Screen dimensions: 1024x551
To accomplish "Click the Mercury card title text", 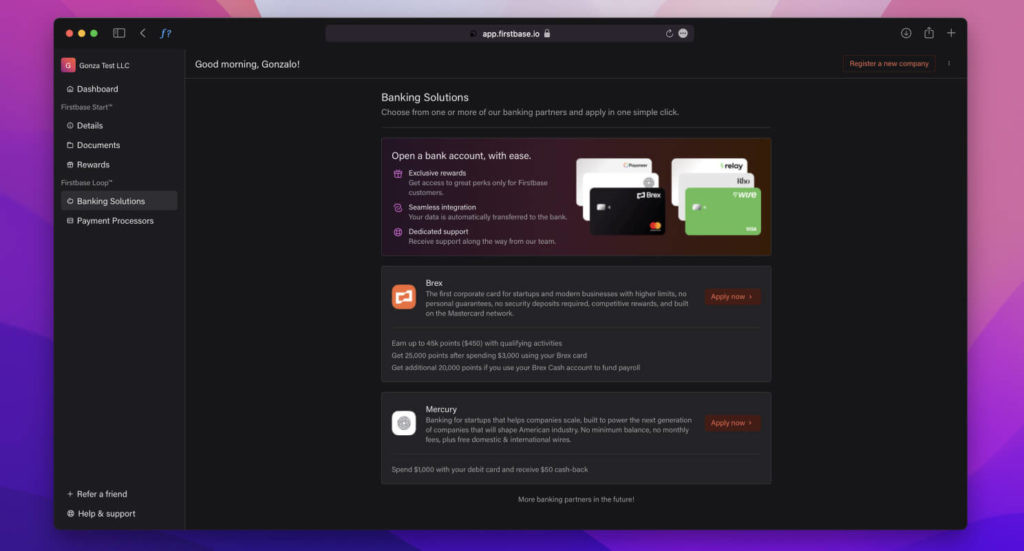I will 441,409.
